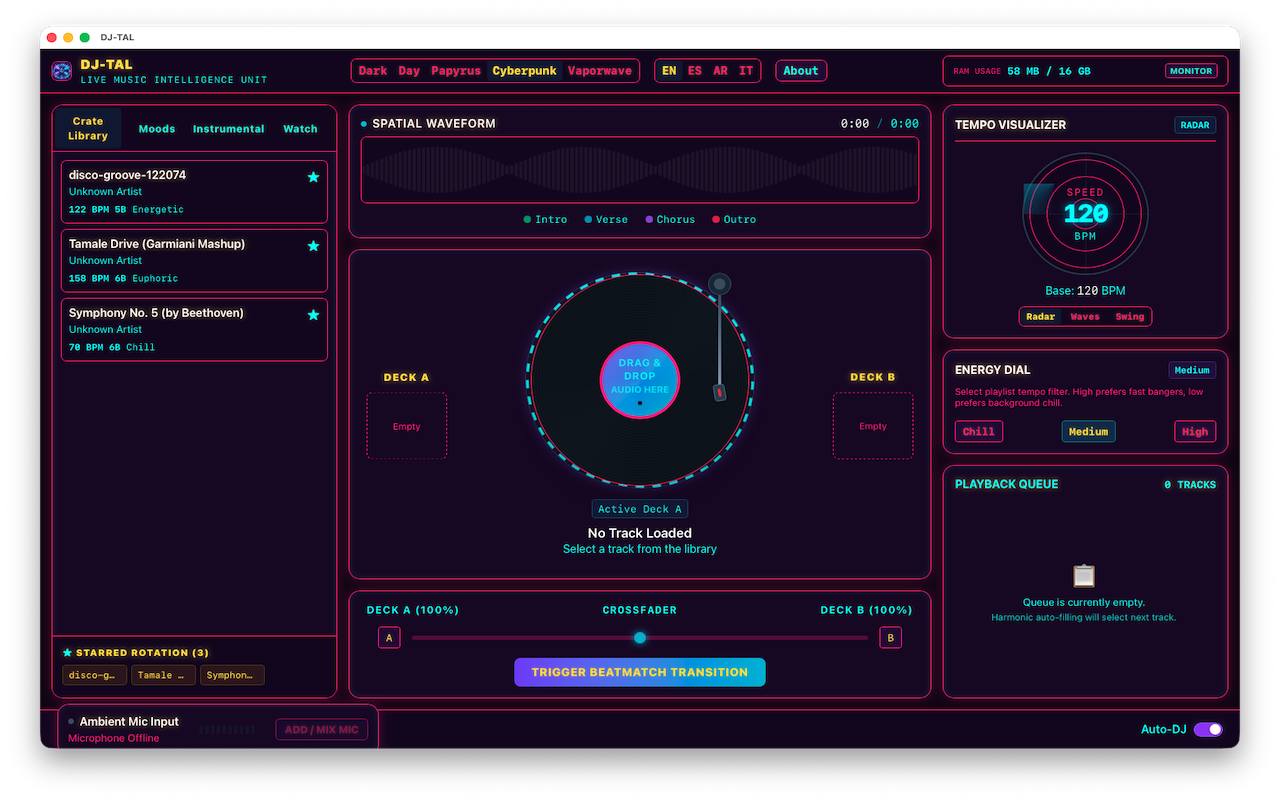Click the Drag & Drop vinyl label

(x=640, y=380)
